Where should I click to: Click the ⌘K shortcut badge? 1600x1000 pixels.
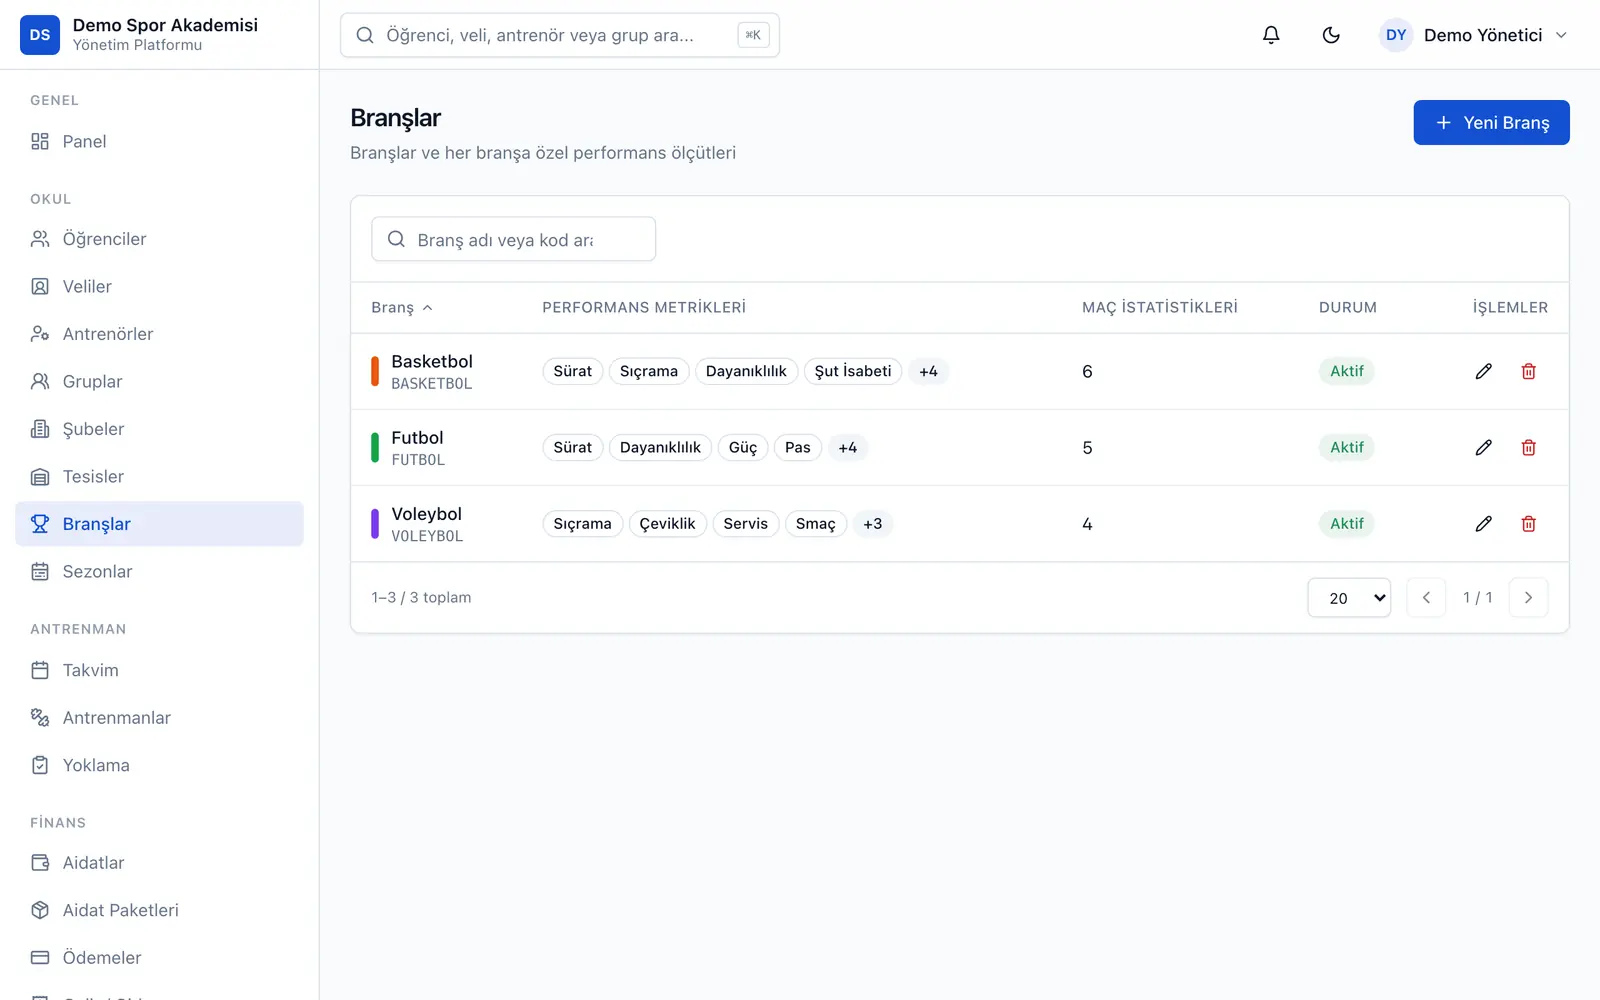(x=753, y=35)
